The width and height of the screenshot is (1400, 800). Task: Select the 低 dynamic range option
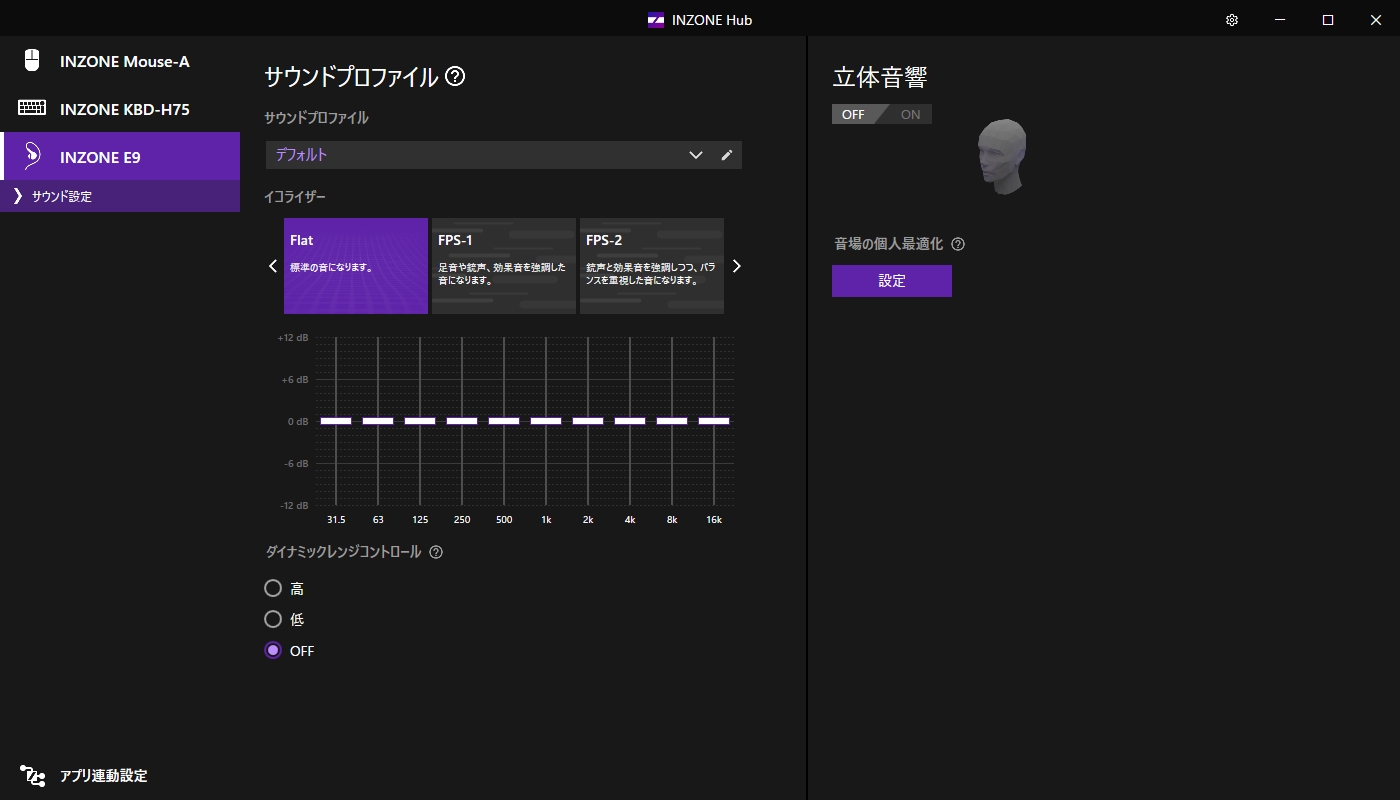point(273,619)
